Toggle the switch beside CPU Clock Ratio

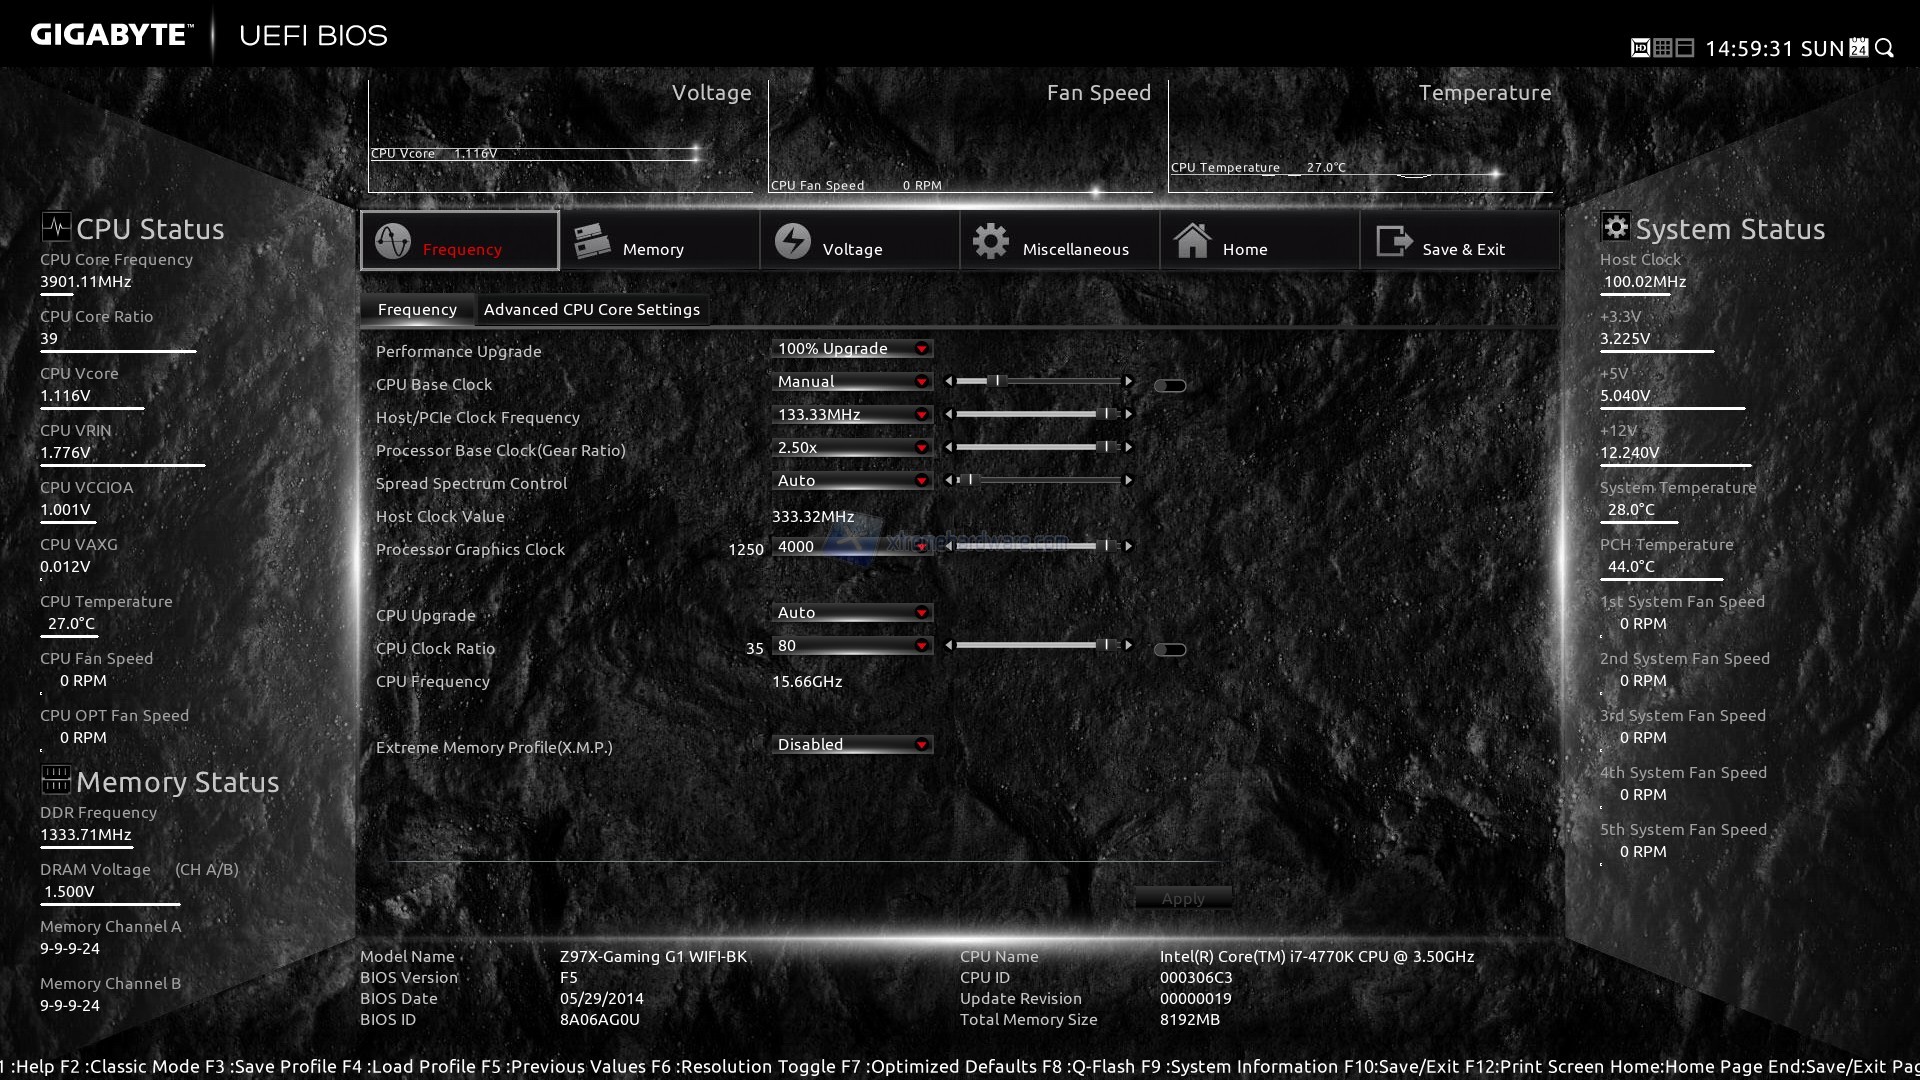(1169, 650)
